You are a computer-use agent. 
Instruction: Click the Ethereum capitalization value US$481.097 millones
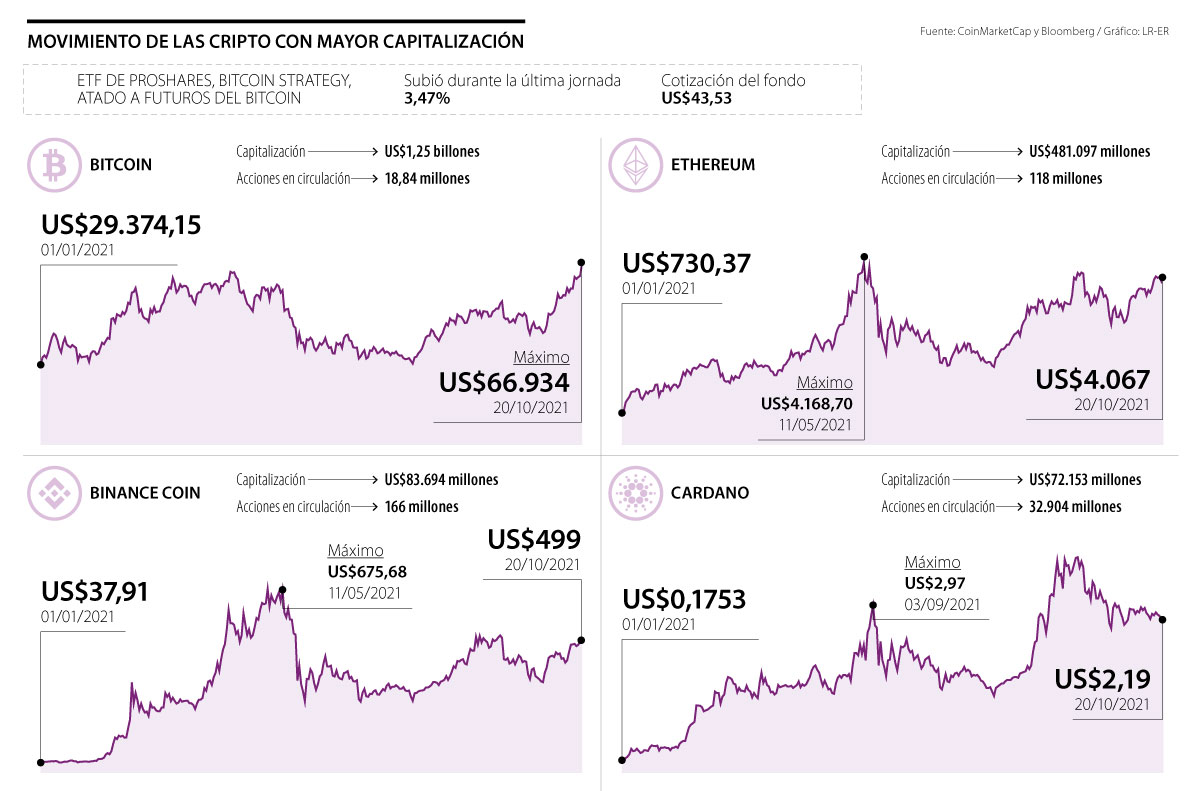(1089, 152)
